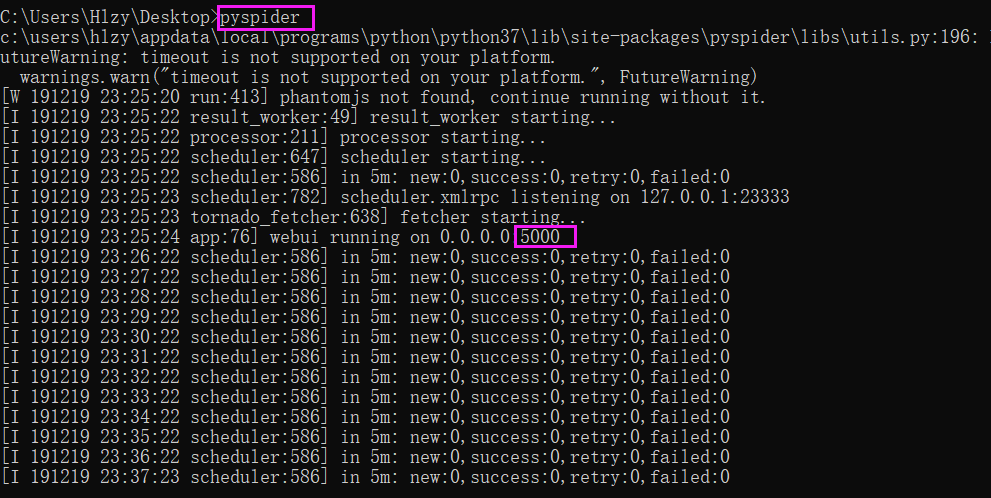Click the 23:26:22 scheduler log line
Screen dimensions: 991x498
(366, 257)
